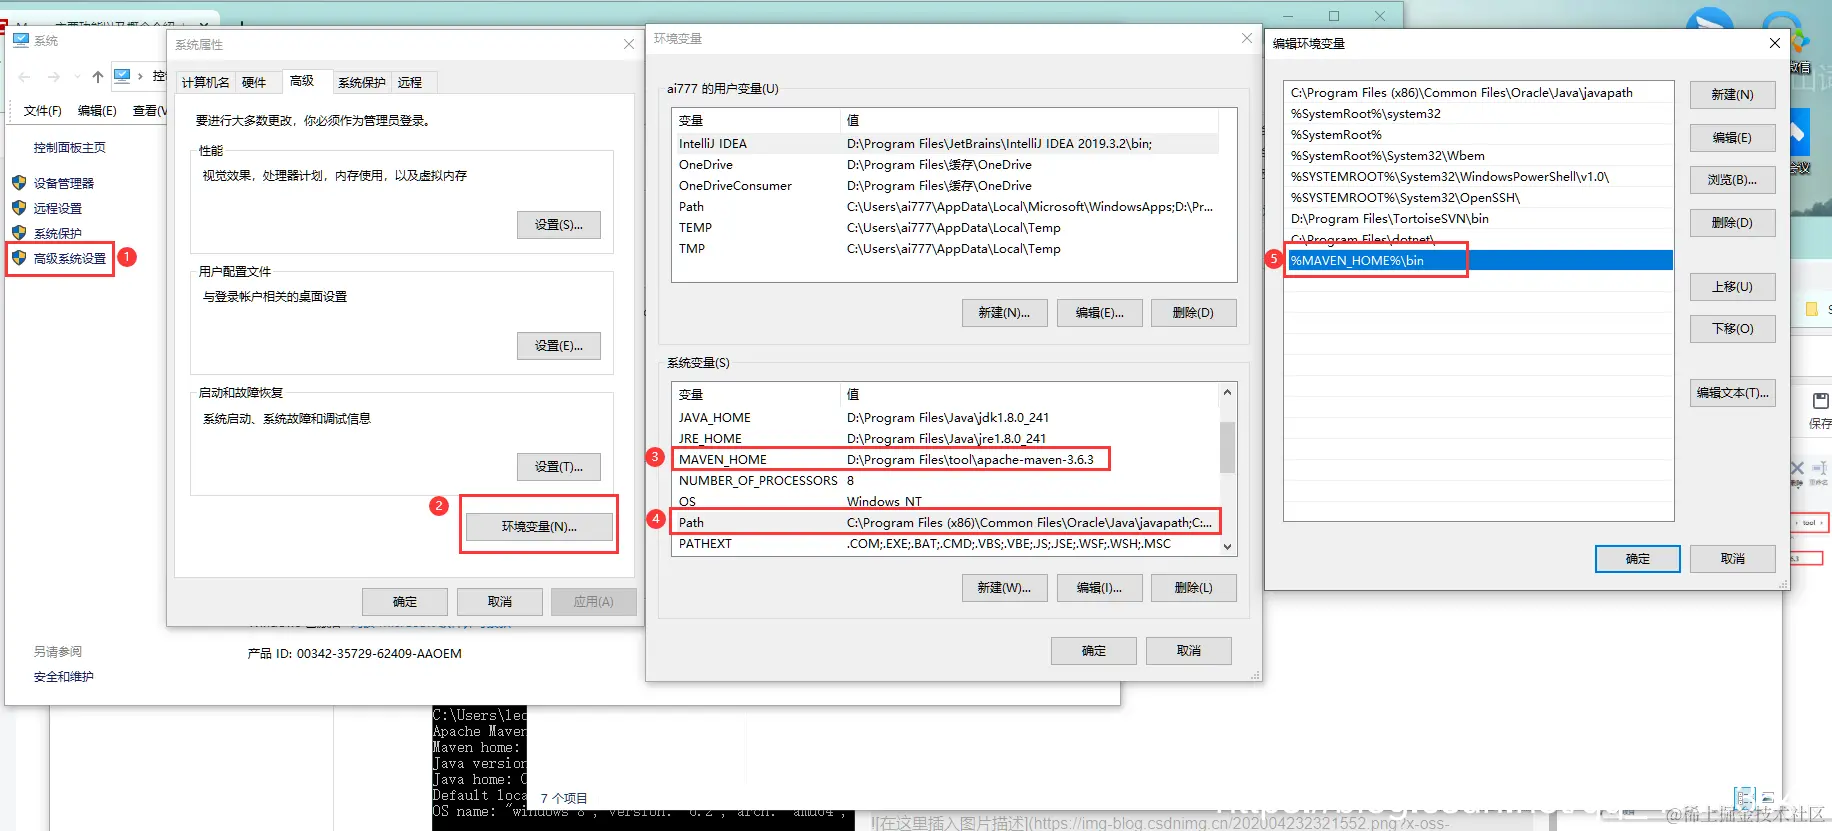The height and width of the screenshot is (831, 1832).
Task: Open 高级系统设置 in System window sidebar
Action: pyautogui.click(x=59, y=258)
